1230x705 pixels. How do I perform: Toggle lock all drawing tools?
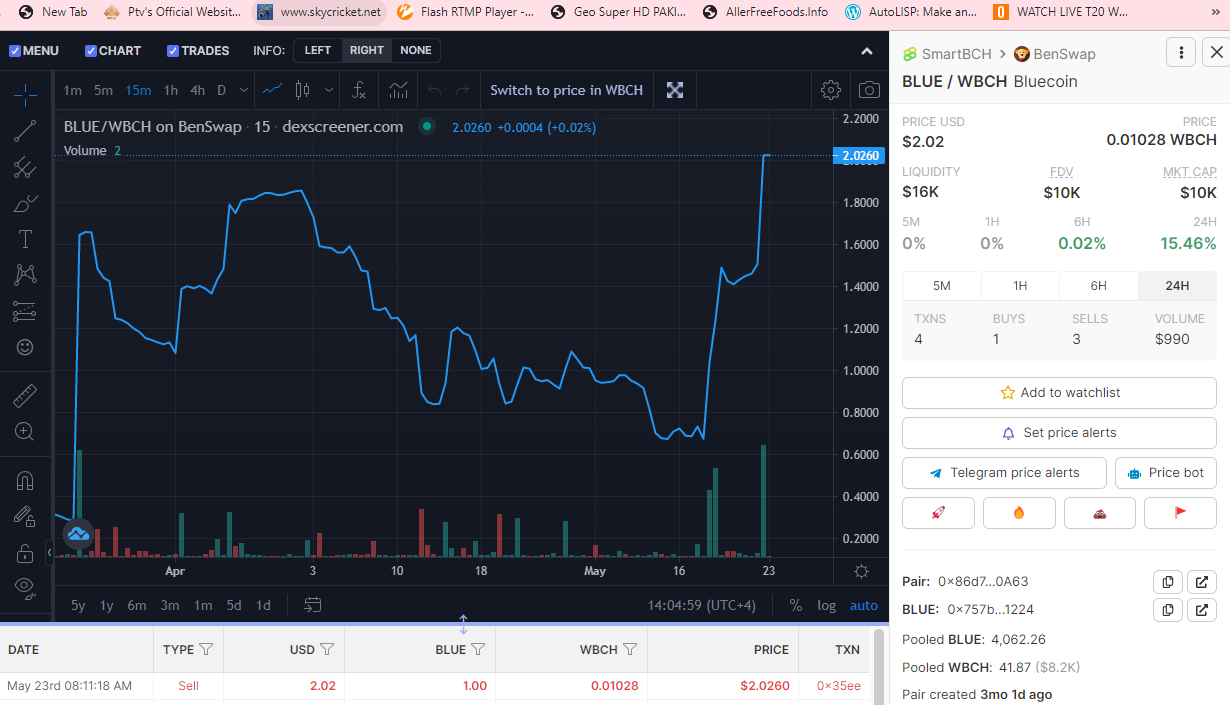tap(25, 553)
